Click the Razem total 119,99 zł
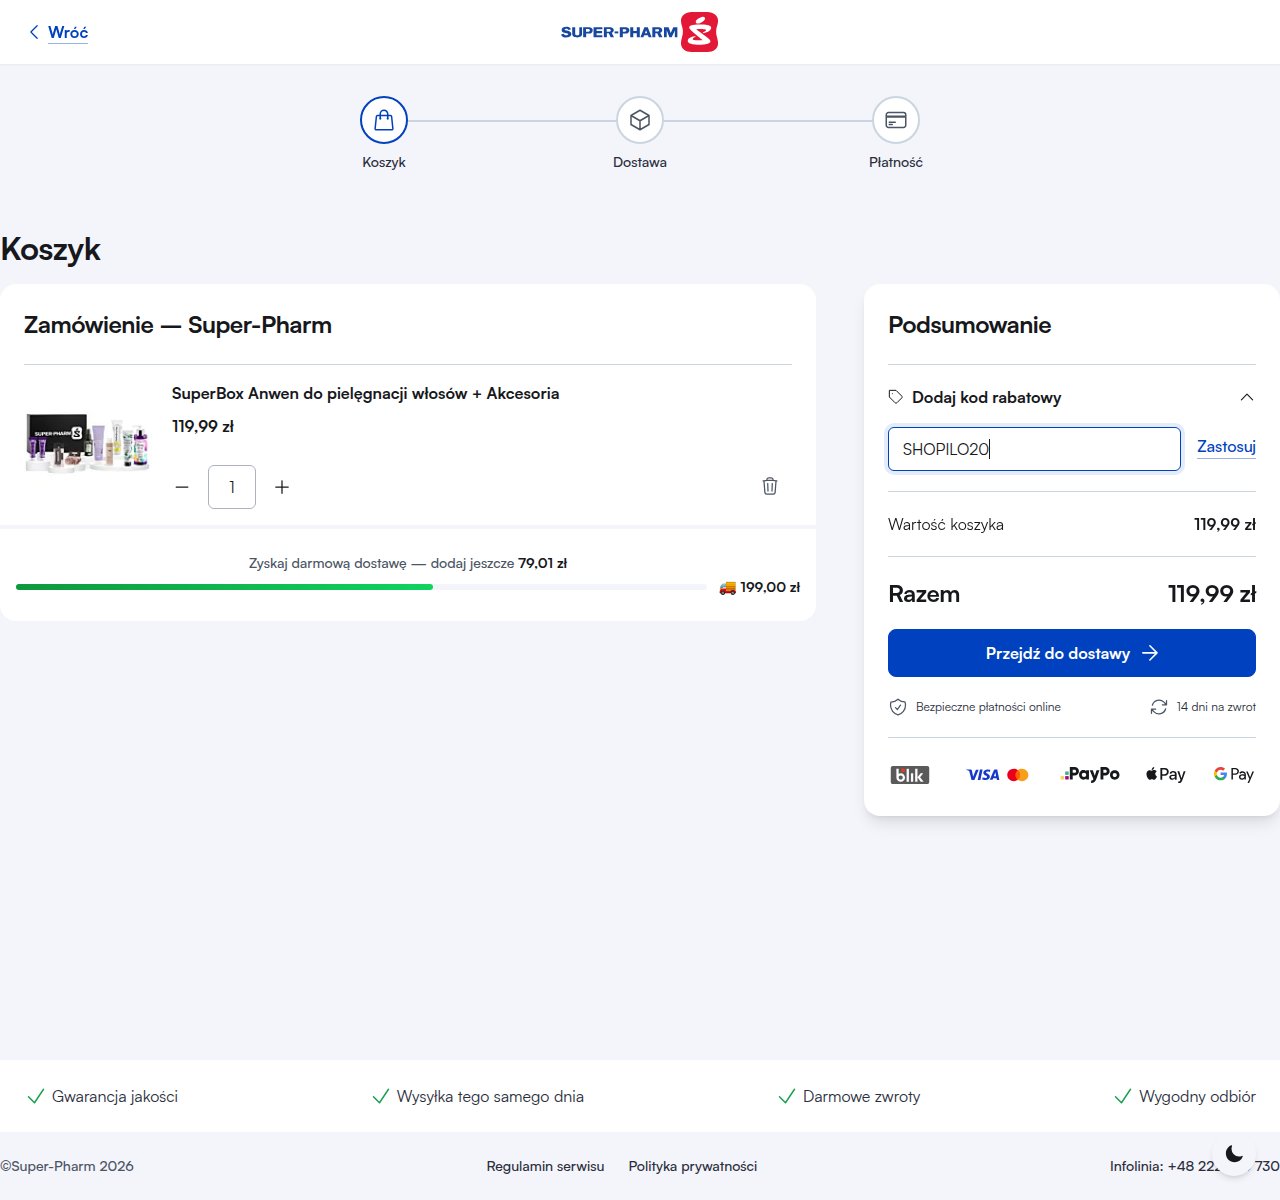Image resolution: width=1280 pixels, height=1200 pixels. tap(1212, 594)
